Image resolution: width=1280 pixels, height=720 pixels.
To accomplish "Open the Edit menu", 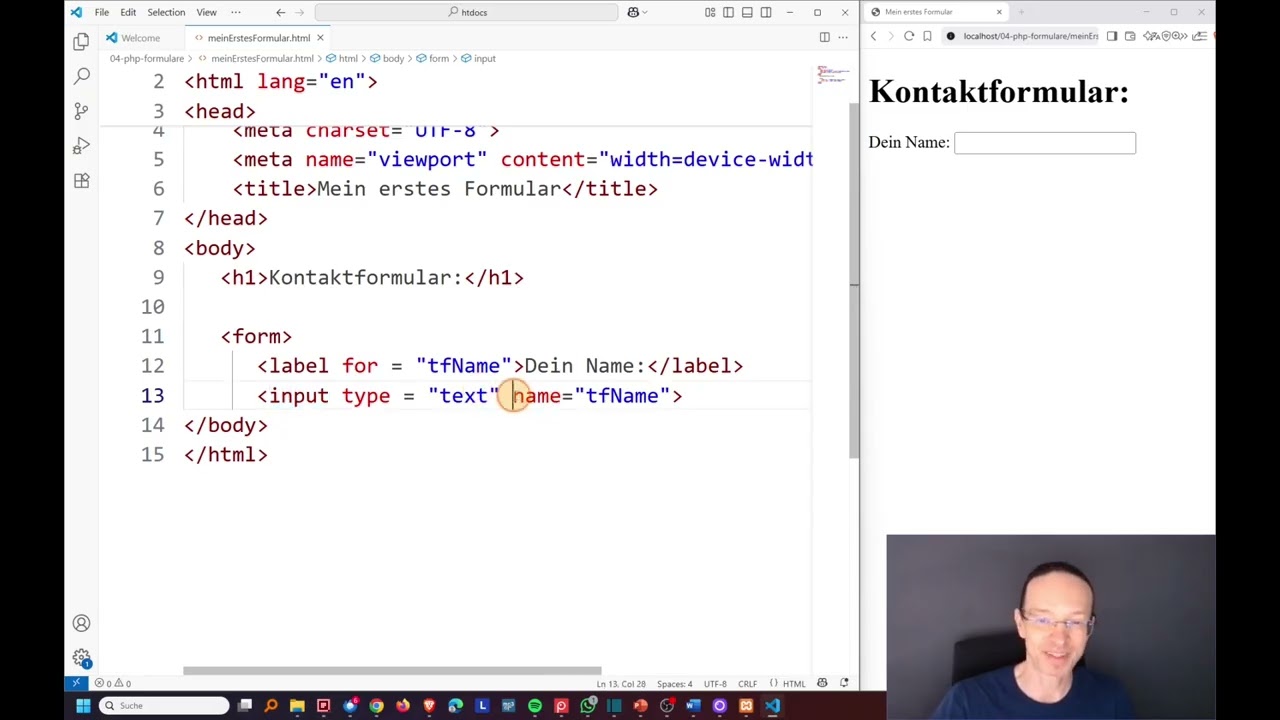I will pyautogui.click(x=128, y=12).
